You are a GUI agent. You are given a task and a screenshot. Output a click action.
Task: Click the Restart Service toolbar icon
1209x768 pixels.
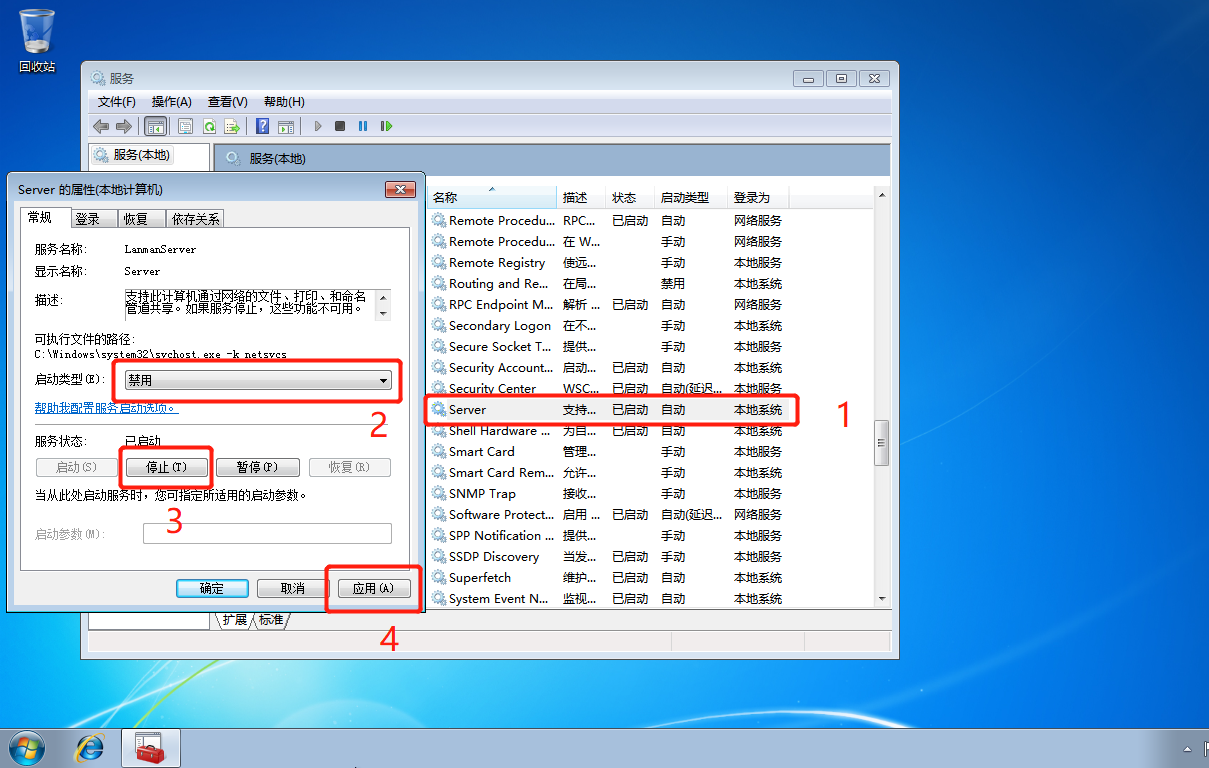[386, 126]
